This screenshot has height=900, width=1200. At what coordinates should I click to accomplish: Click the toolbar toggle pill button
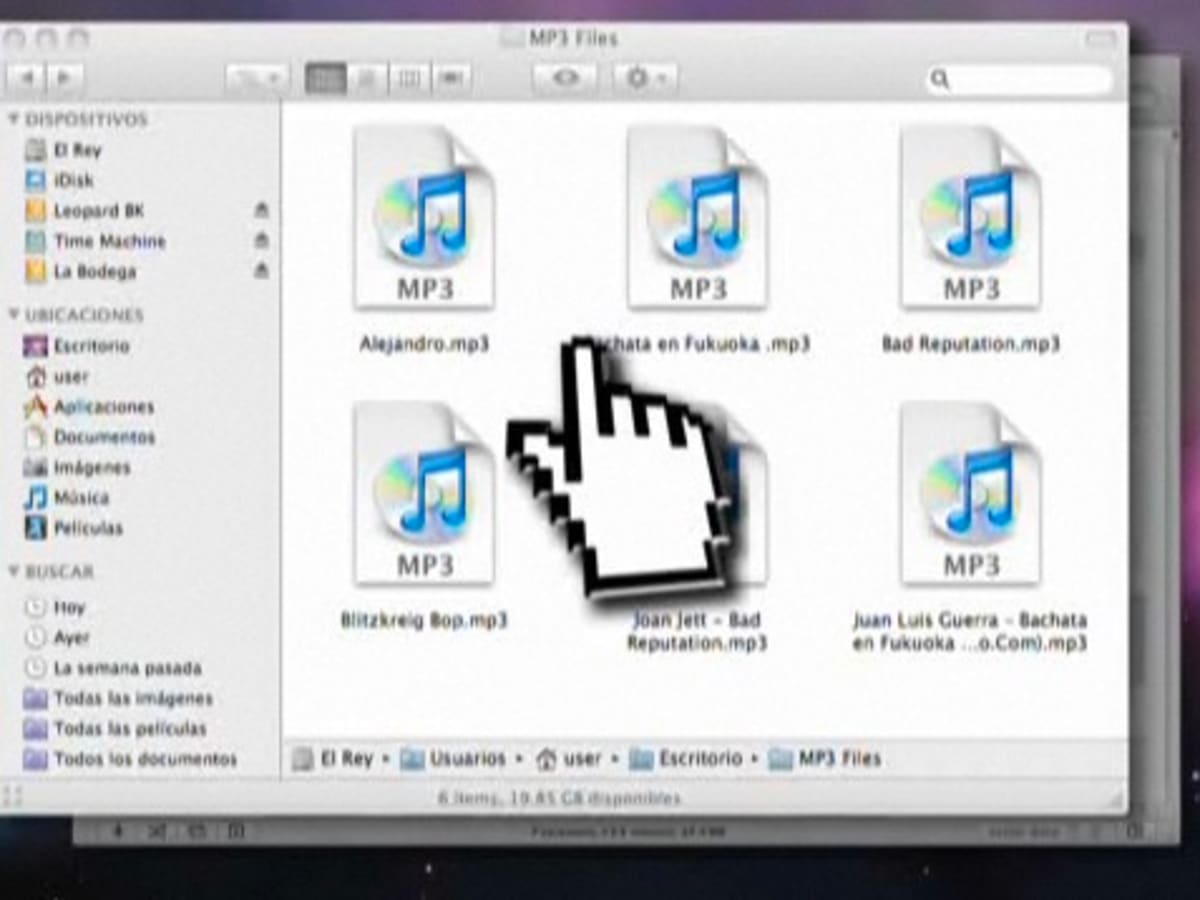(x=1100, y=39)
